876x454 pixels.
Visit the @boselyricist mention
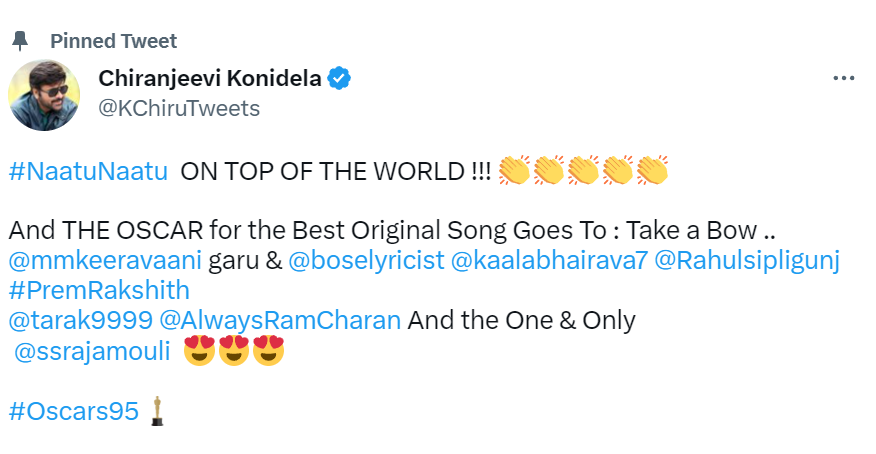click(365, 261)
